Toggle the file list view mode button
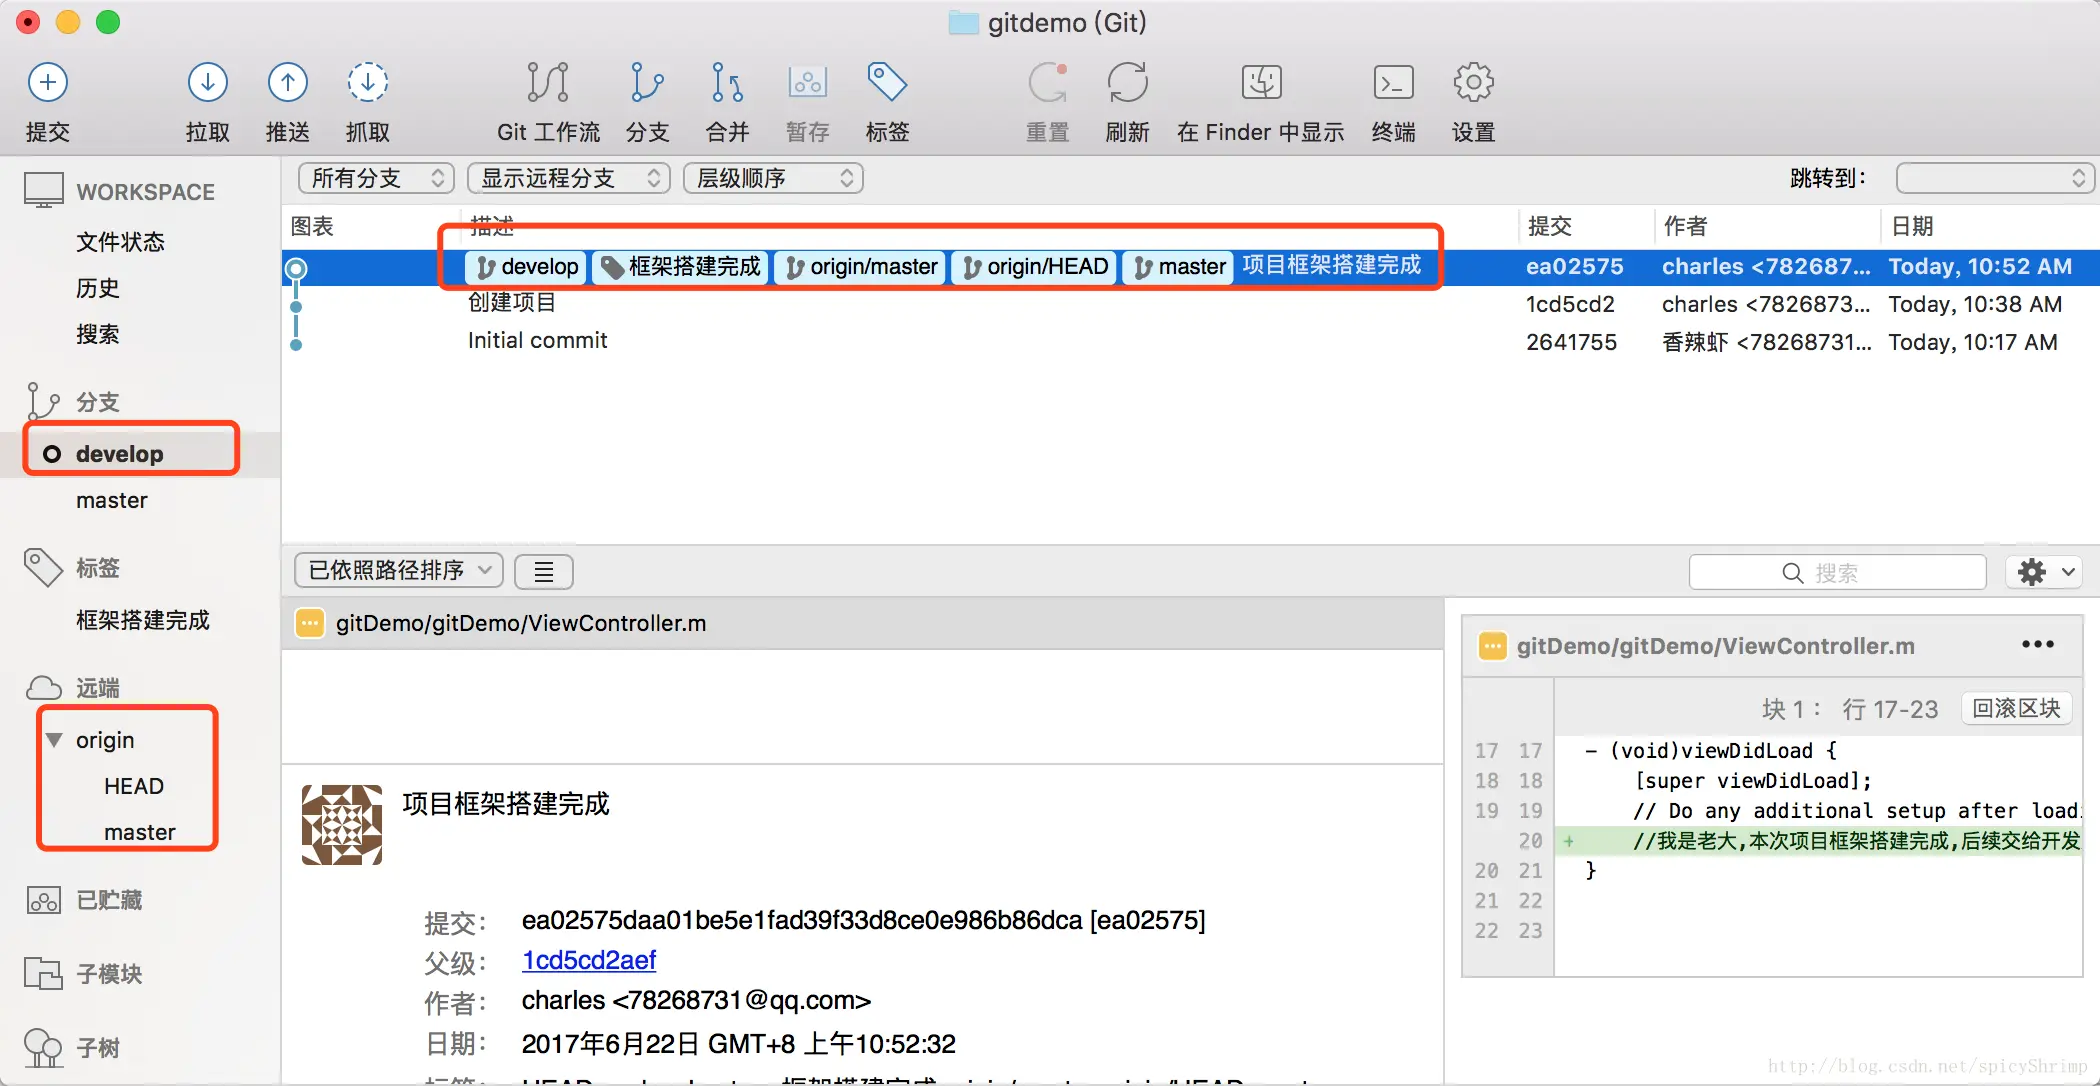Viewport: 2100px width, 1086px height. coord(543,572)
